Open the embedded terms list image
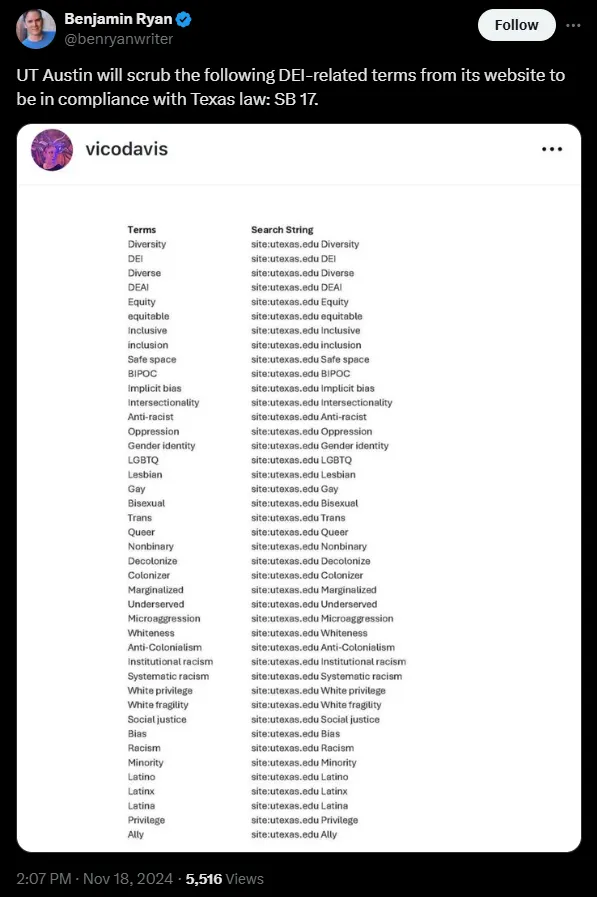Viewport: 597px width, 897px height. pyautogui.click(x=298, y=518)
